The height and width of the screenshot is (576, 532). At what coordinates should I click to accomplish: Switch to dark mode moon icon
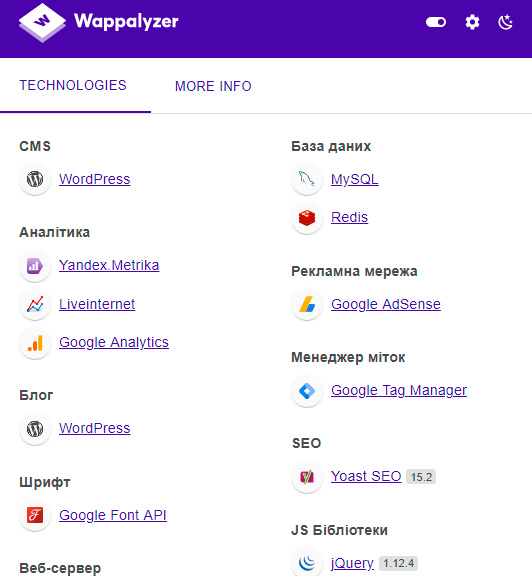[506, 22]
